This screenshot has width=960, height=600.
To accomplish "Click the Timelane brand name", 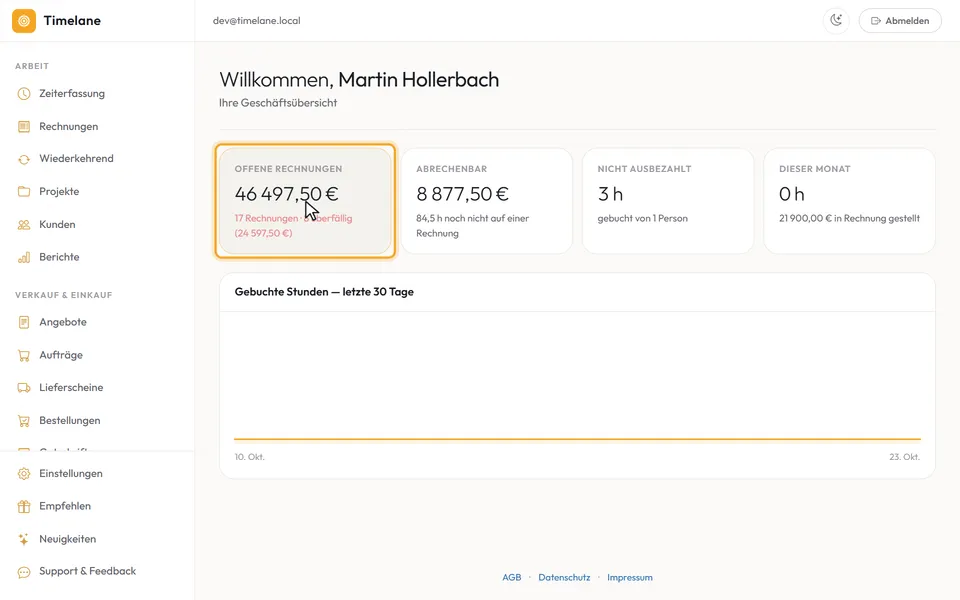I will (72, 21).
